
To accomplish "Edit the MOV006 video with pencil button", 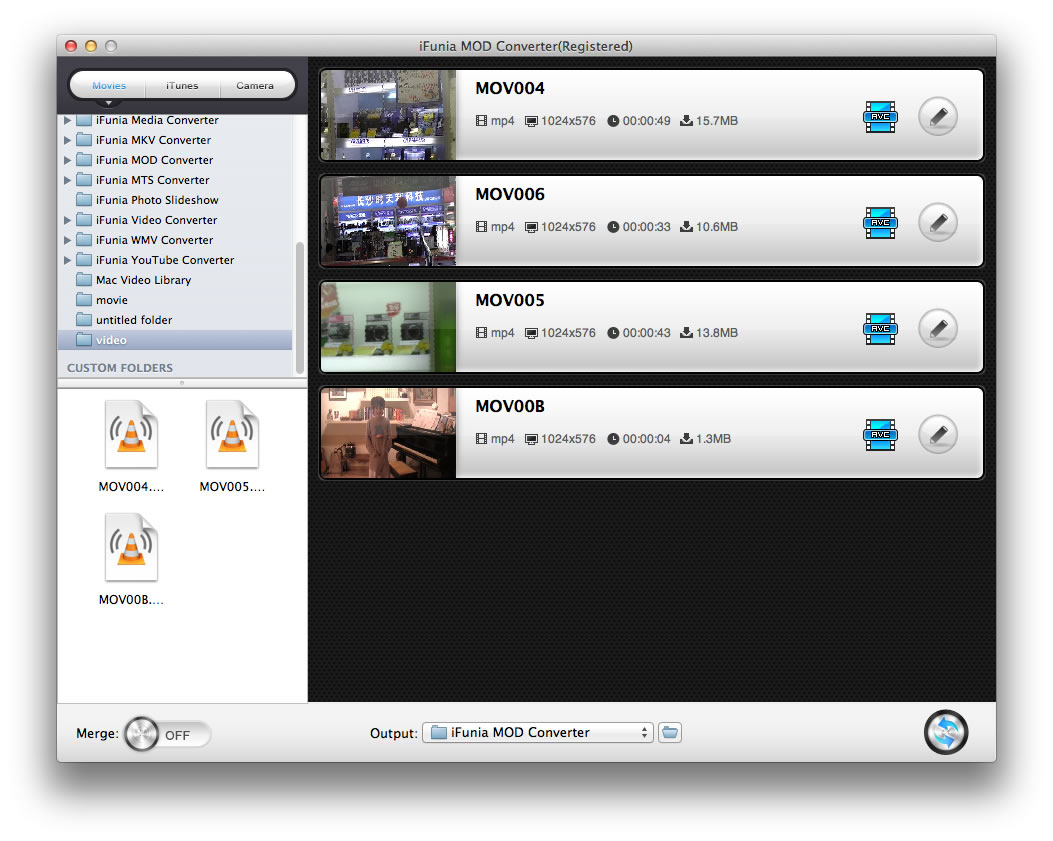I will coord(938,223).
